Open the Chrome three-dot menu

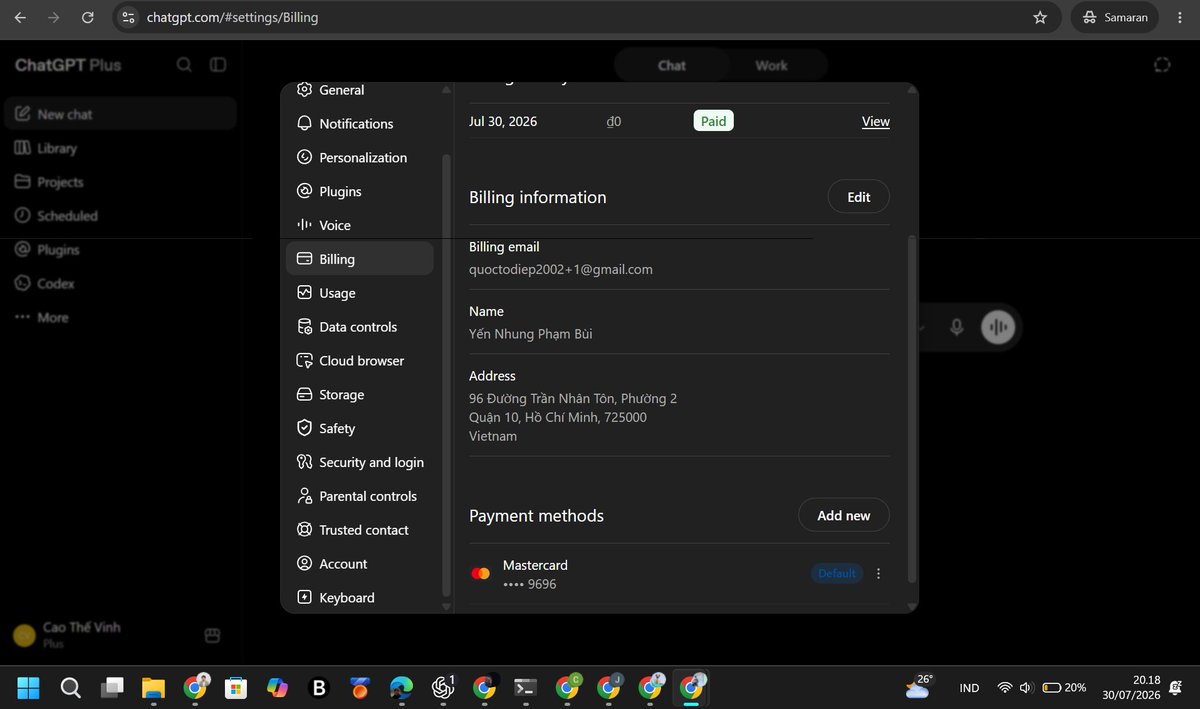(1179, 17)
